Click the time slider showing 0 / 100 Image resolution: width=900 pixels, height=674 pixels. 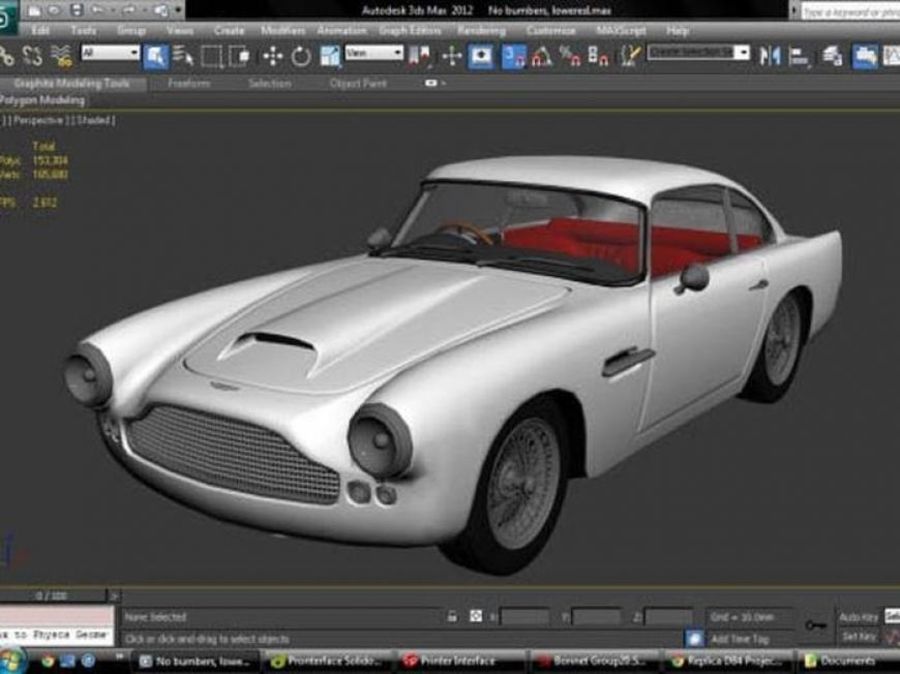point(56,596)
